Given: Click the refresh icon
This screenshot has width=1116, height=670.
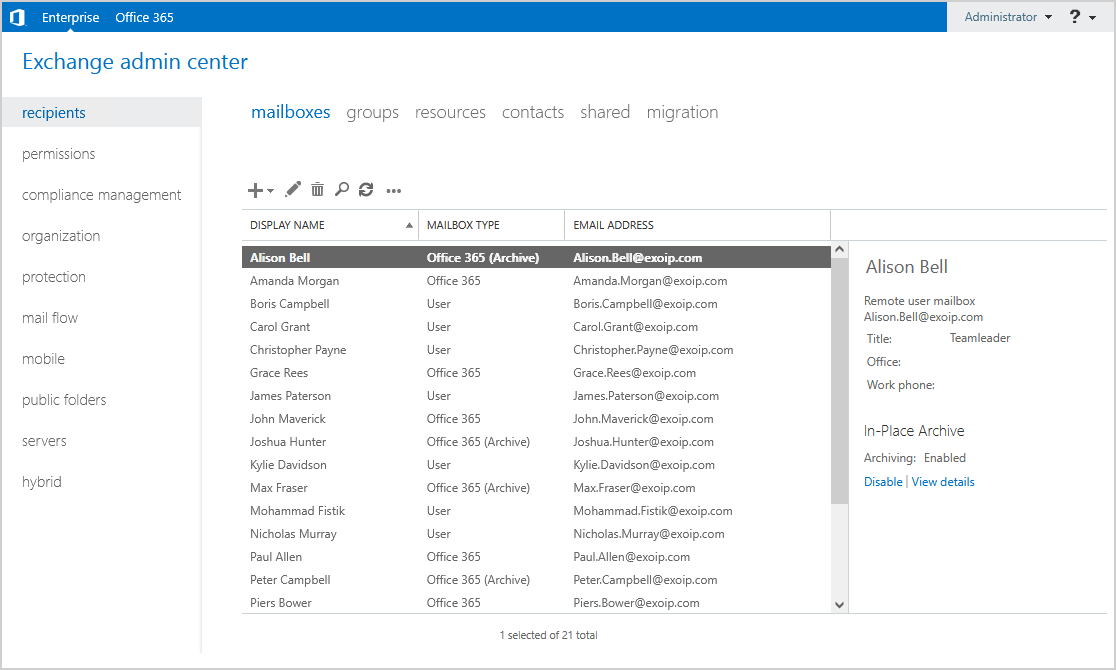Looking at the screenshot, I should point(366,189).
